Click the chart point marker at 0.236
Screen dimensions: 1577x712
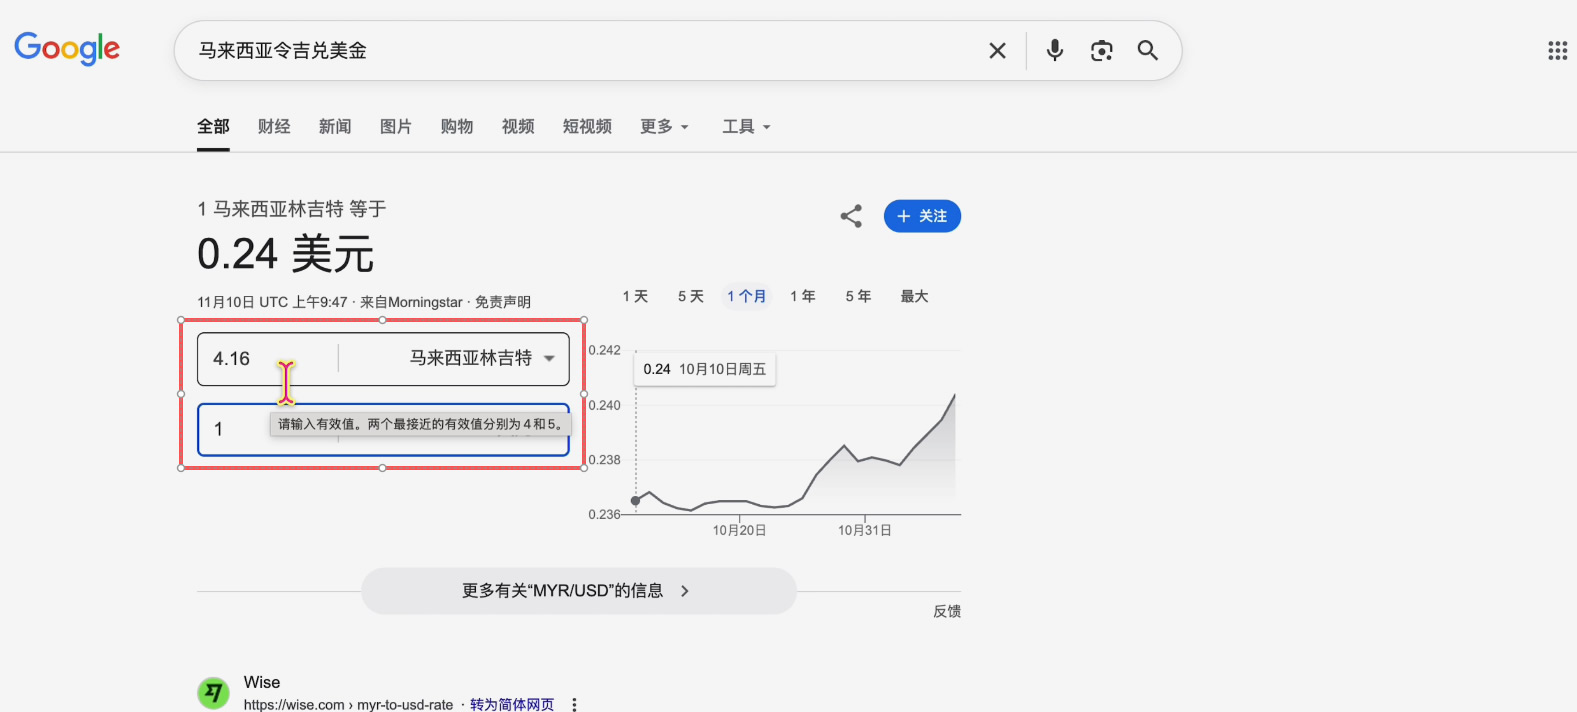pos(635,500)
